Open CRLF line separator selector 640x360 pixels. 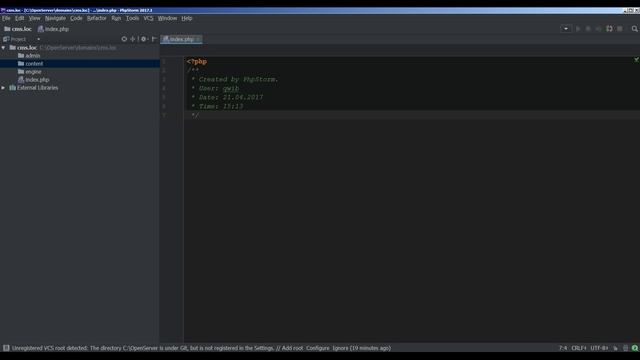click(579, 348)
